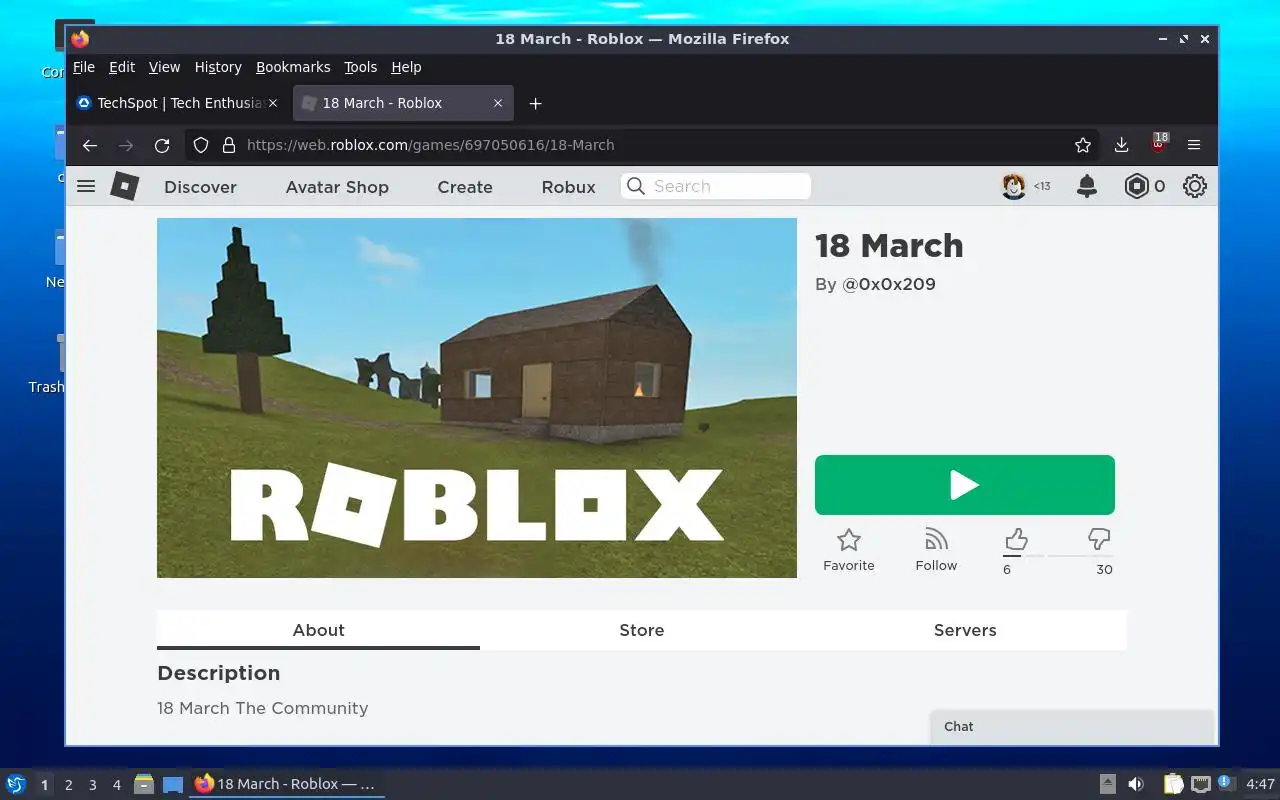Open the desktop start menu icon
The image size is (1280, 800).
[16, 784]
